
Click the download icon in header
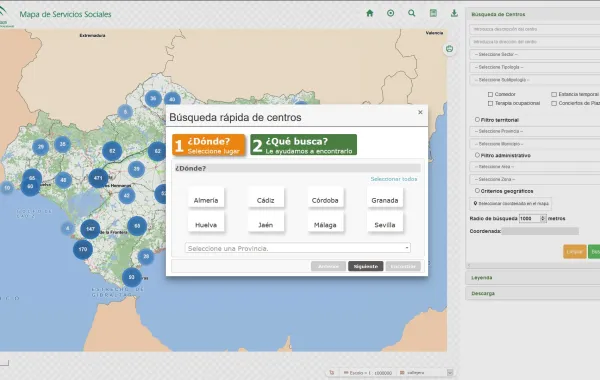(454, 13)
